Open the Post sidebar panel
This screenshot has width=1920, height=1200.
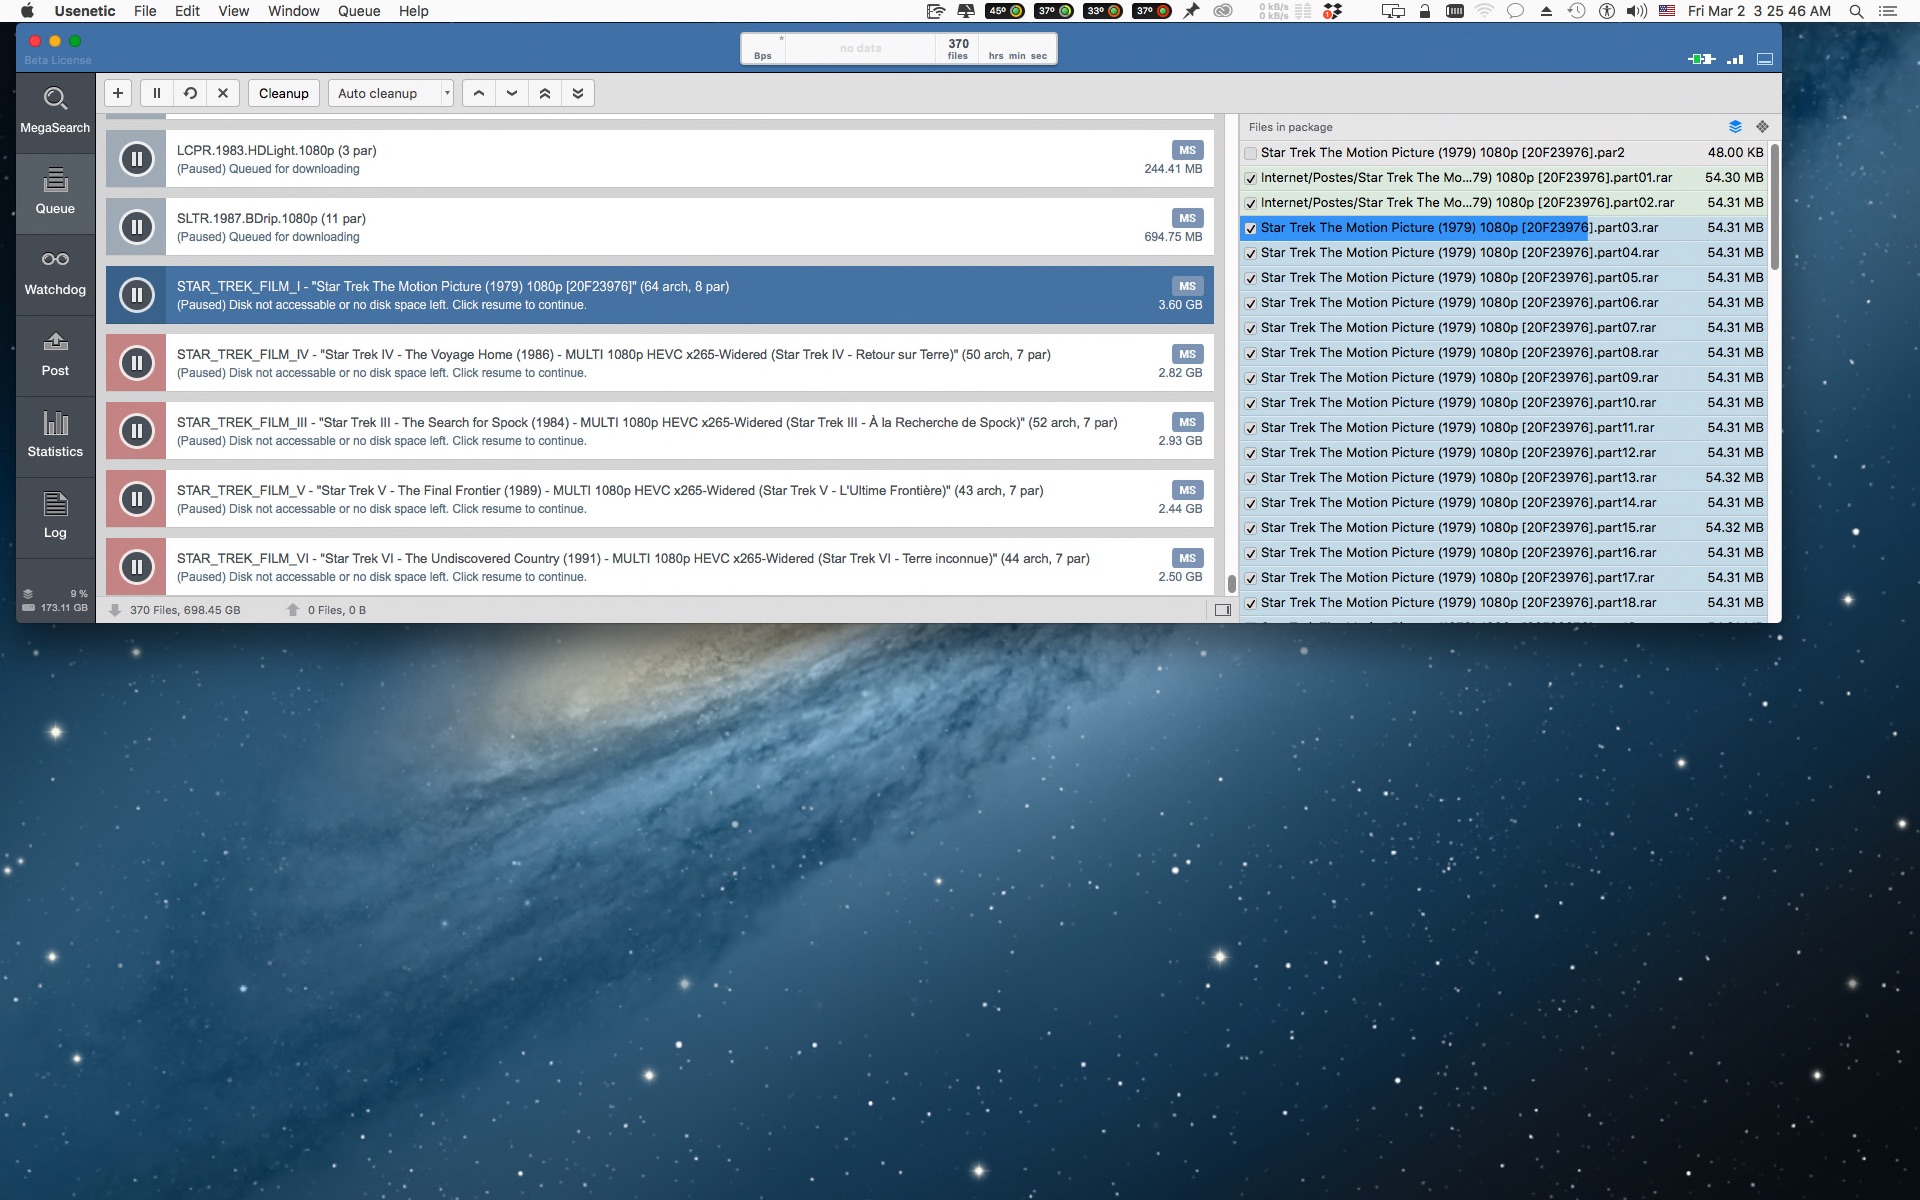[x=55, y=355]
